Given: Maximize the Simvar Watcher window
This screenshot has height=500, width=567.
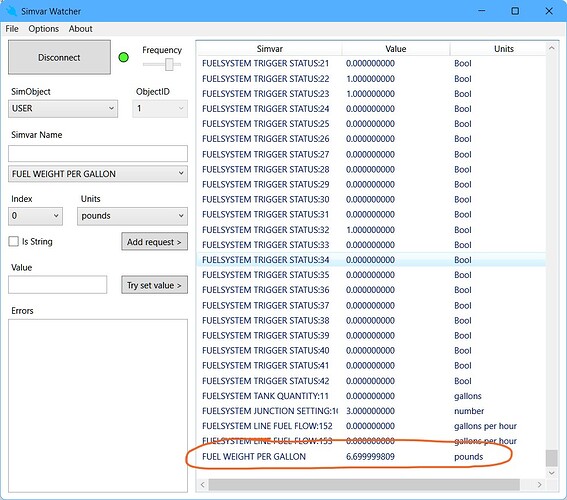Looking at the screenshot, I should point(515,11).
